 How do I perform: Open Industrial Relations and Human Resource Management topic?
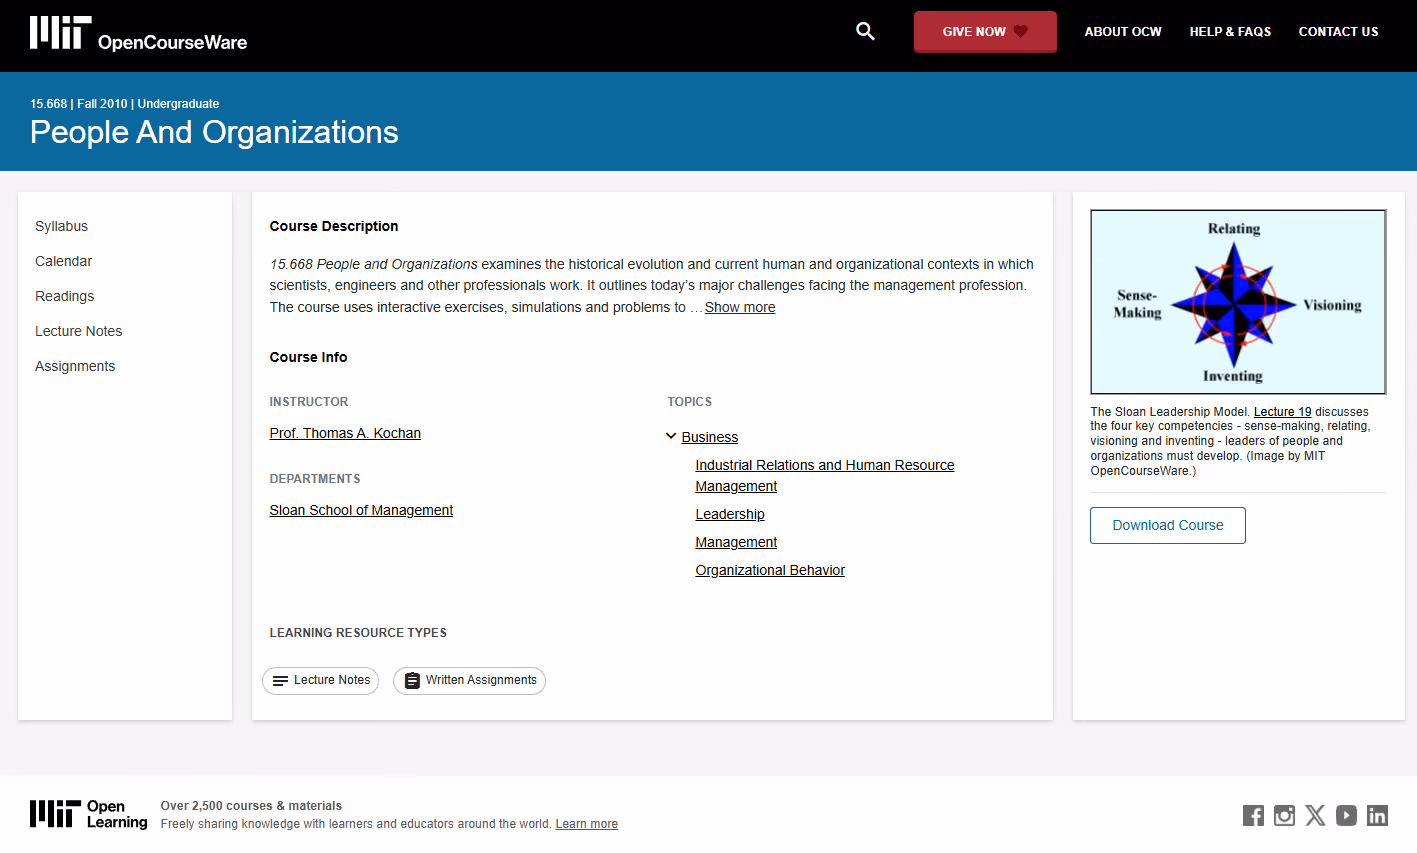[825, 475]
